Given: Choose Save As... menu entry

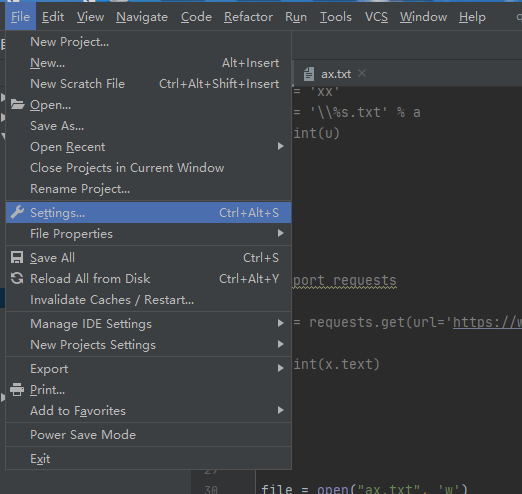Looking at the screenshot, I should pyautogui.click(x=148, y=126).
